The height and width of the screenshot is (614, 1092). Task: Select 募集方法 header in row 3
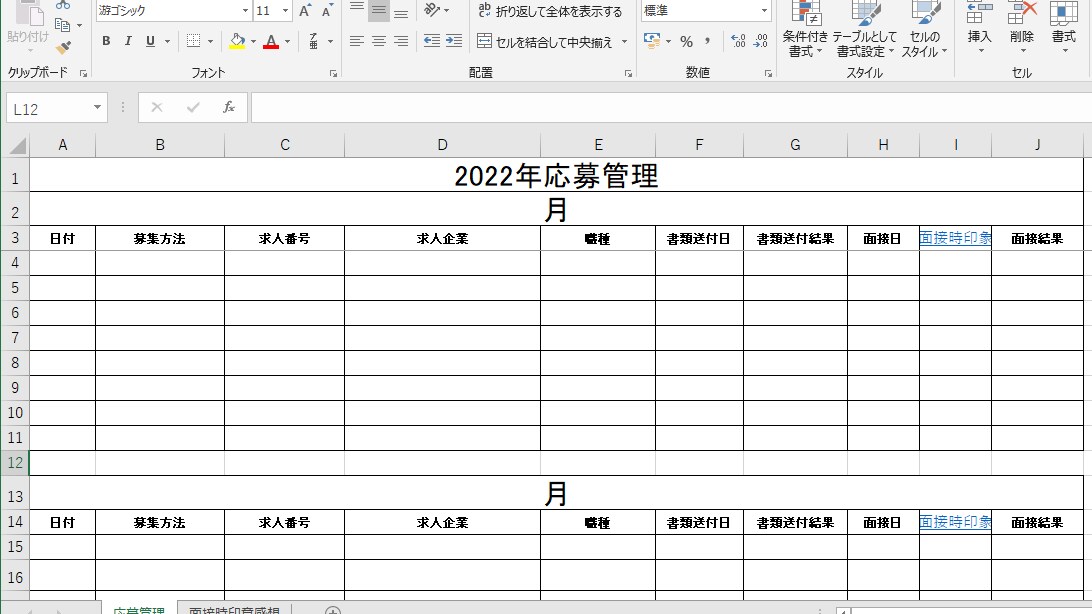pos(159,238)
